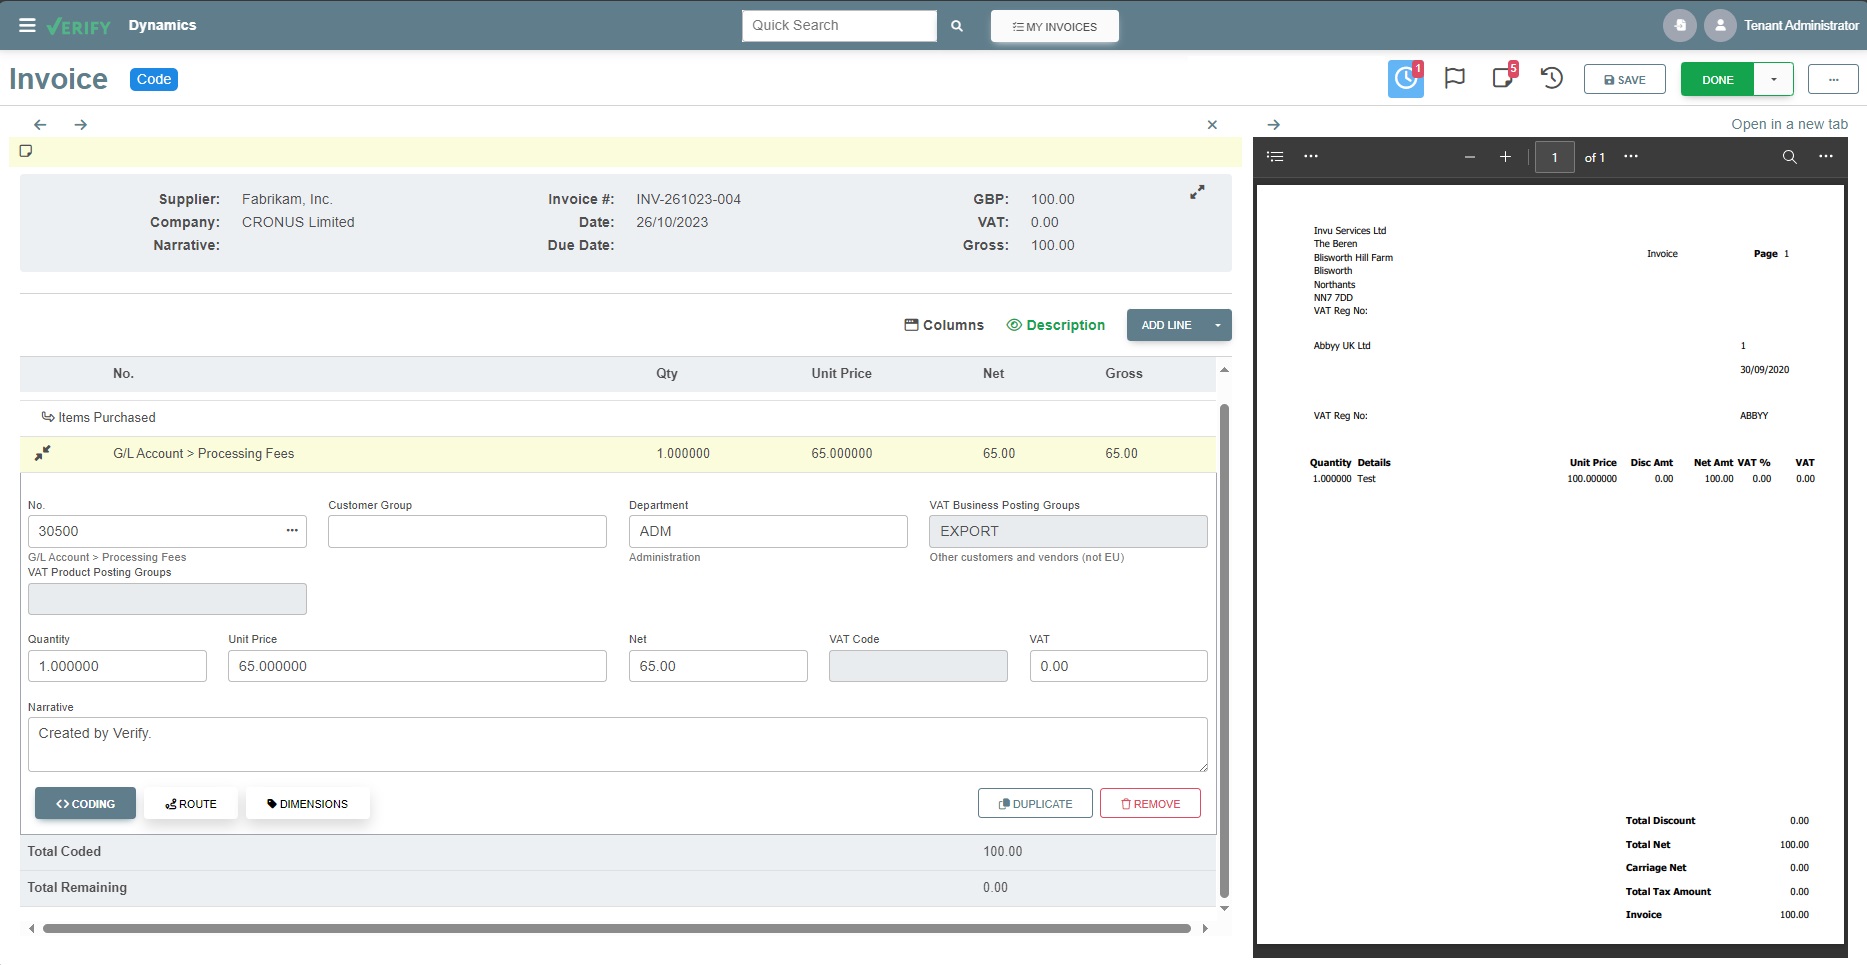
Task: Expand the invoice header details panel
Action: point(1197,192)
